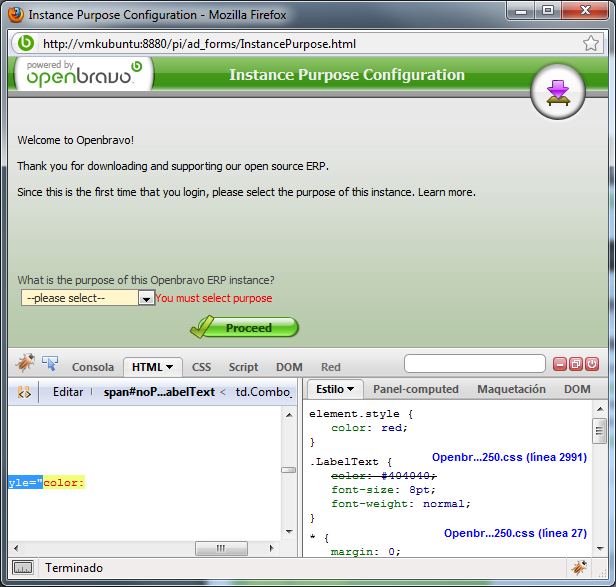Bookmark this page with the star icon
The width and height of the screenshot is (616, 587).
(590, 43)
